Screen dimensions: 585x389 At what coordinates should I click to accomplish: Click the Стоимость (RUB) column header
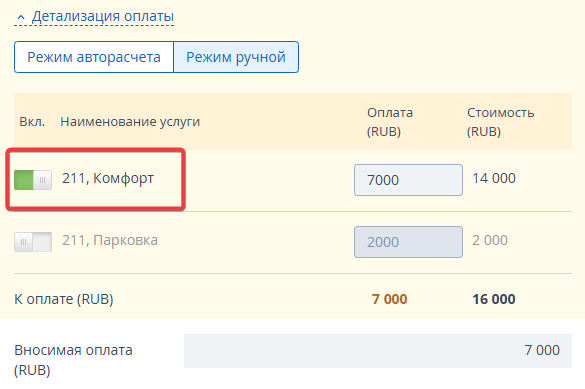(501, 122)
